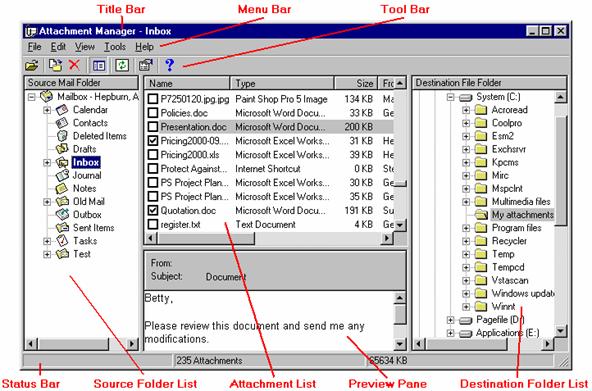This screenshot has width=592, height=391.
Task: Collapse the System (C:) drive node
Action: click(x=450, y=97)
